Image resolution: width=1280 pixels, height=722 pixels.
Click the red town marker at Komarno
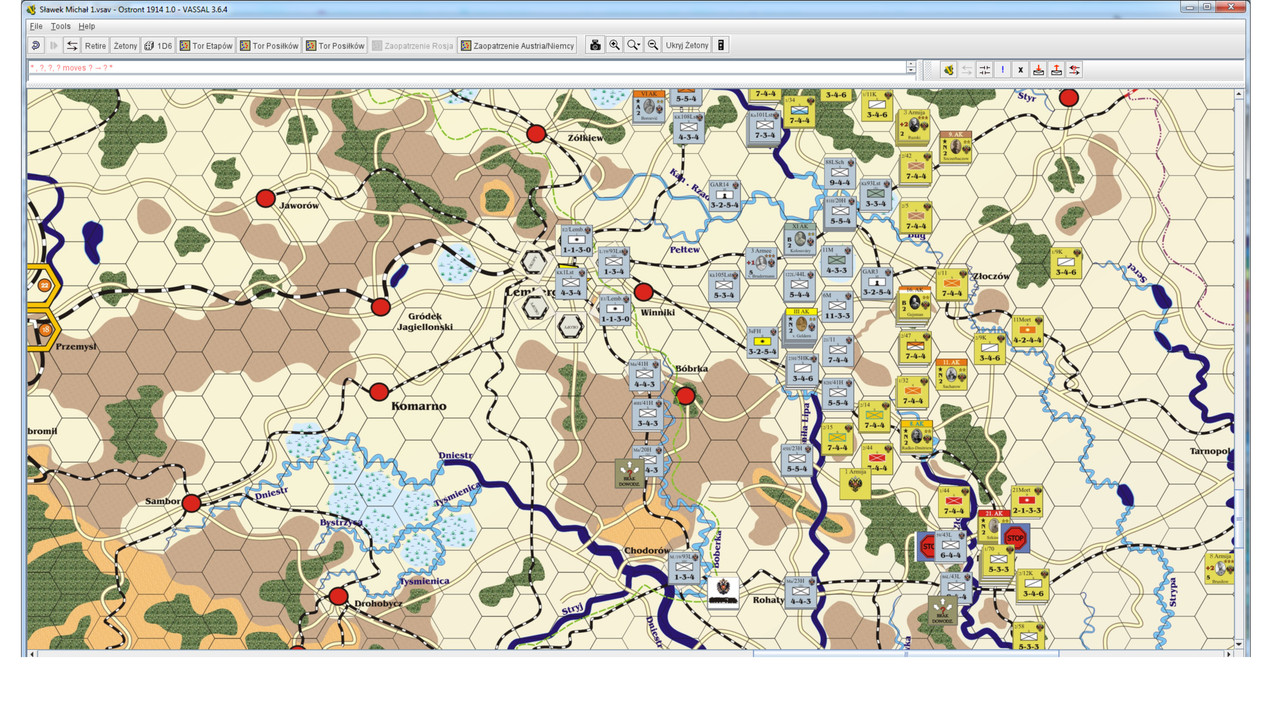[x=379, y=392]
